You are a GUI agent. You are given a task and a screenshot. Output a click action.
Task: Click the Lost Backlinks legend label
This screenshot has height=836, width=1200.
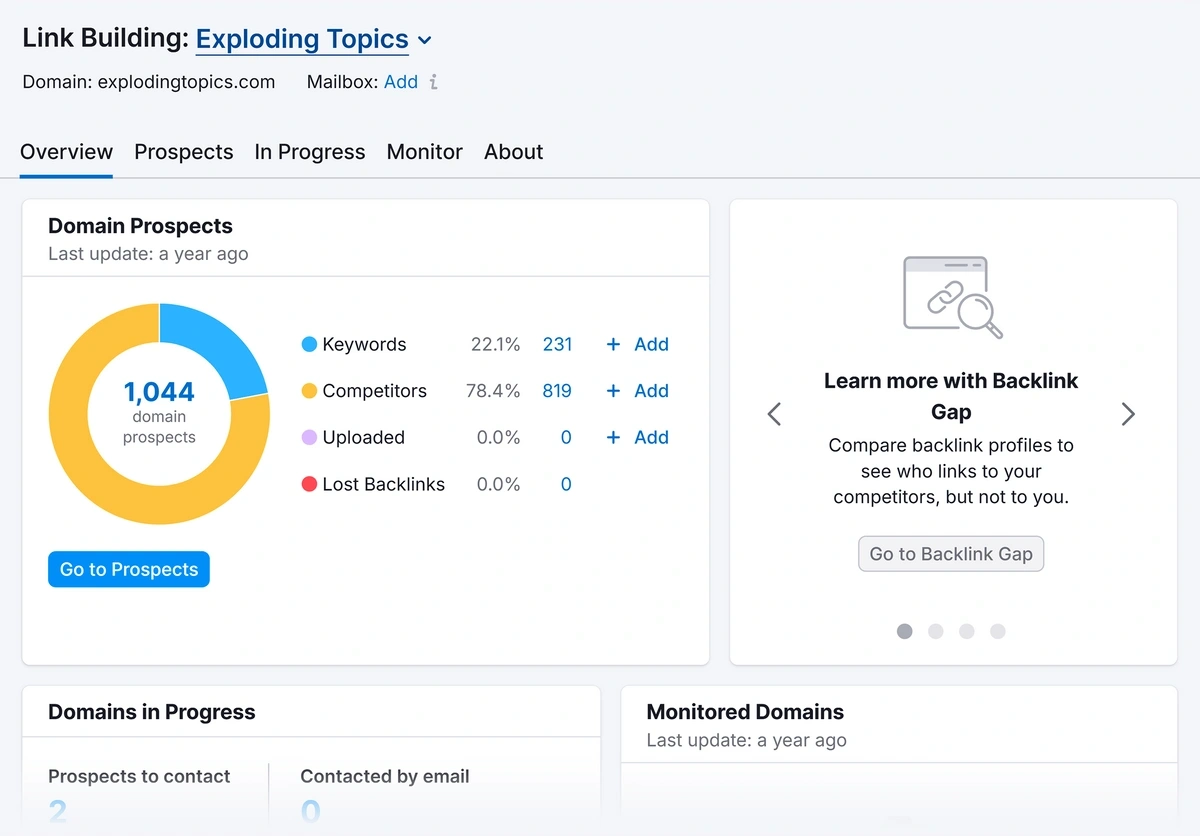pyautogui.click(x=383, y=484)
